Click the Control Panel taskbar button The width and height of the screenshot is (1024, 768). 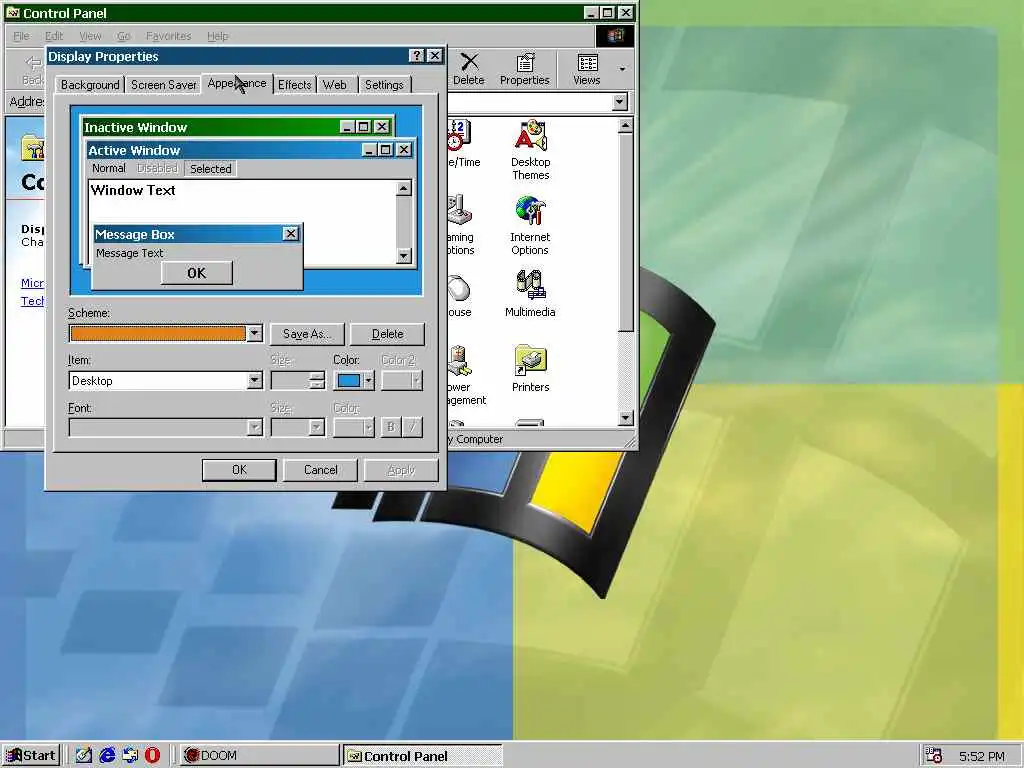423,756
